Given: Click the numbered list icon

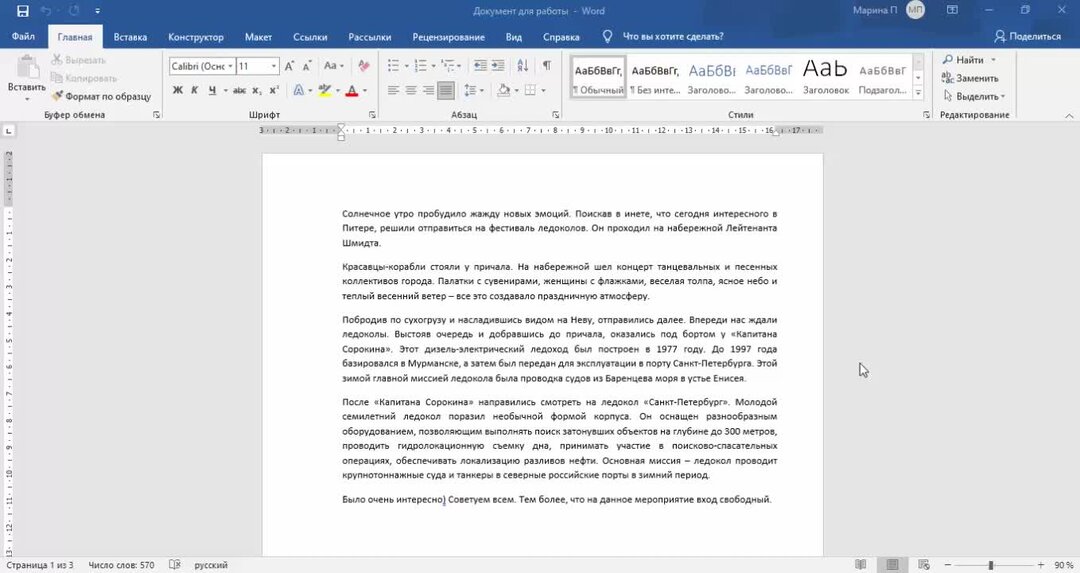Looking at the screenshot, I should pyautogui.click(x=420, y=66).
